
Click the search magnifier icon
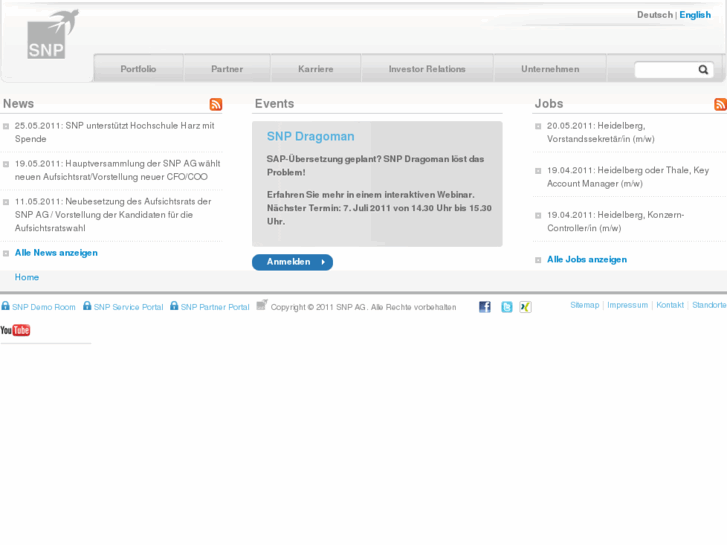(703, 70)
